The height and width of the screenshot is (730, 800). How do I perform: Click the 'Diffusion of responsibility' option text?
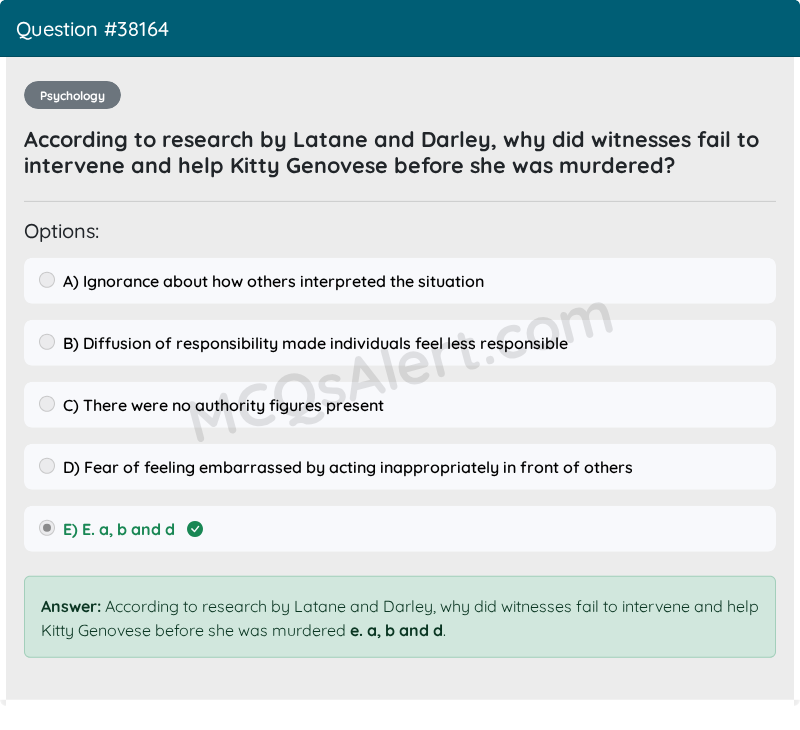315,344
